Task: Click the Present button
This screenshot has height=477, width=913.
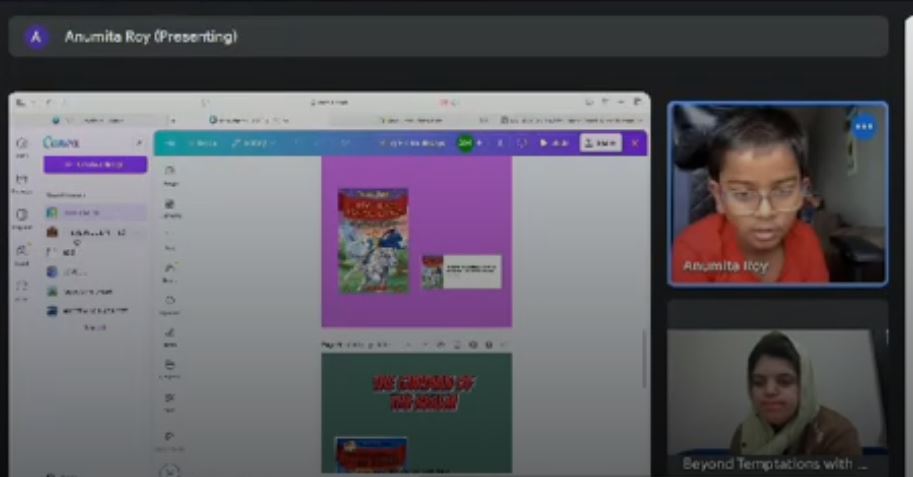Action: 554,143
